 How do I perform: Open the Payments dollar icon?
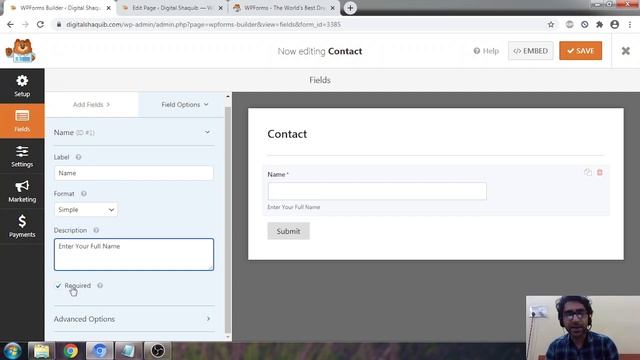22,222
